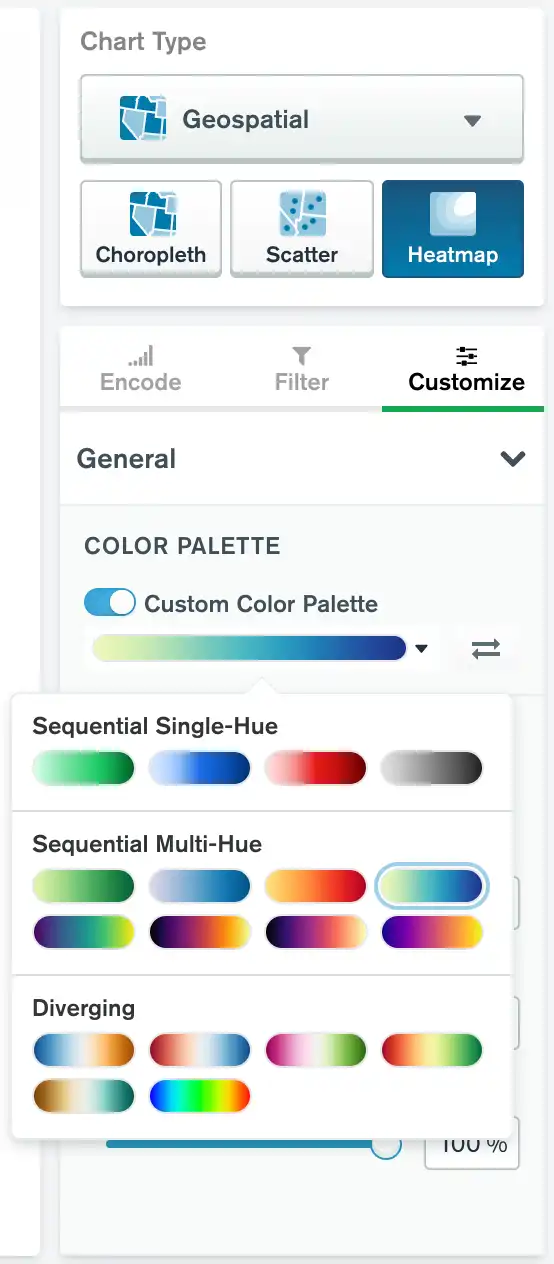Choose the red single-hue sequential palette
The image size is (554, 1264).
pos(316,768)
